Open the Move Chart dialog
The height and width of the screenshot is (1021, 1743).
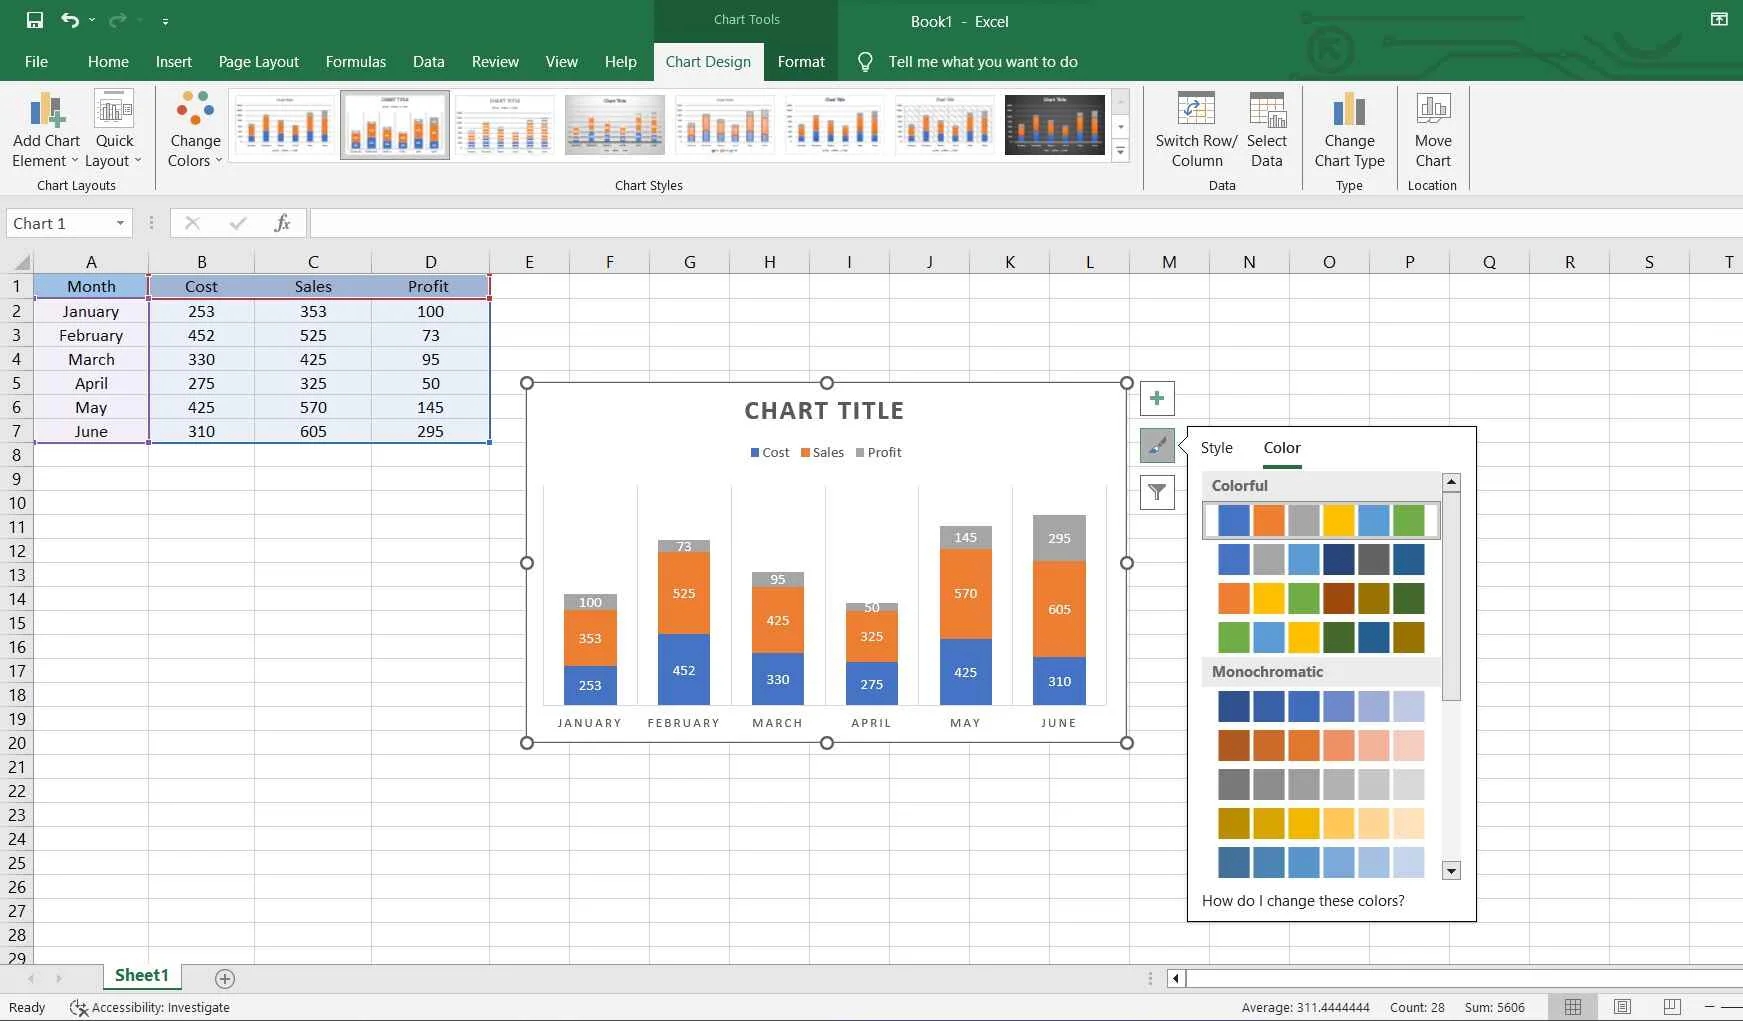point(1432,128)
